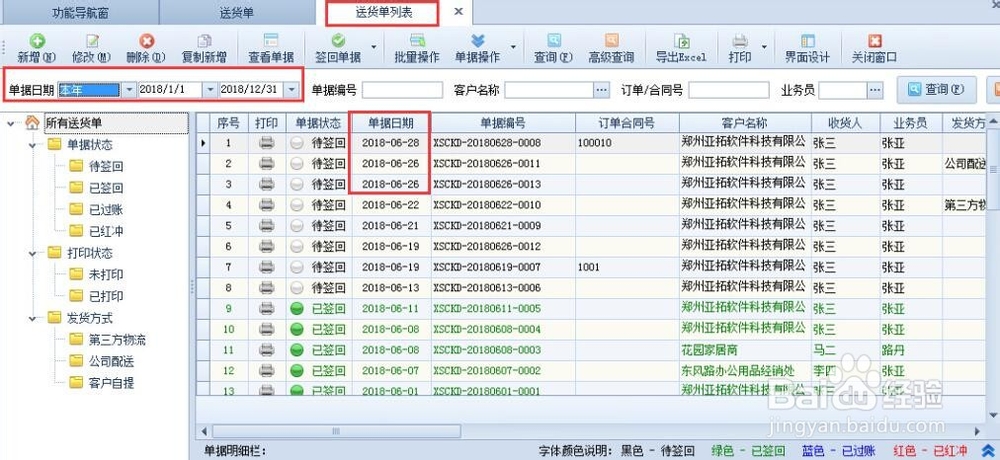This screenshot has width=1000, height=460.
Task: Collapse the 单据状态 tree node
Action: (33, 145)
